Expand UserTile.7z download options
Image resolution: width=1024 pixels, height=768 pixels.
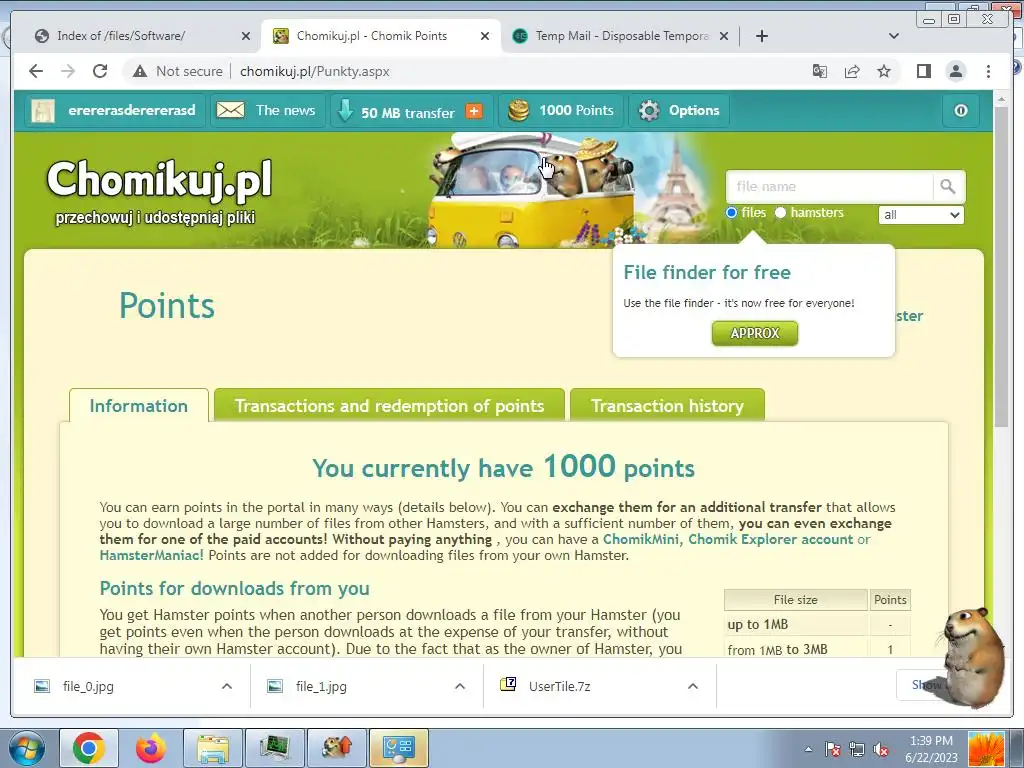[x=693, y=686]
